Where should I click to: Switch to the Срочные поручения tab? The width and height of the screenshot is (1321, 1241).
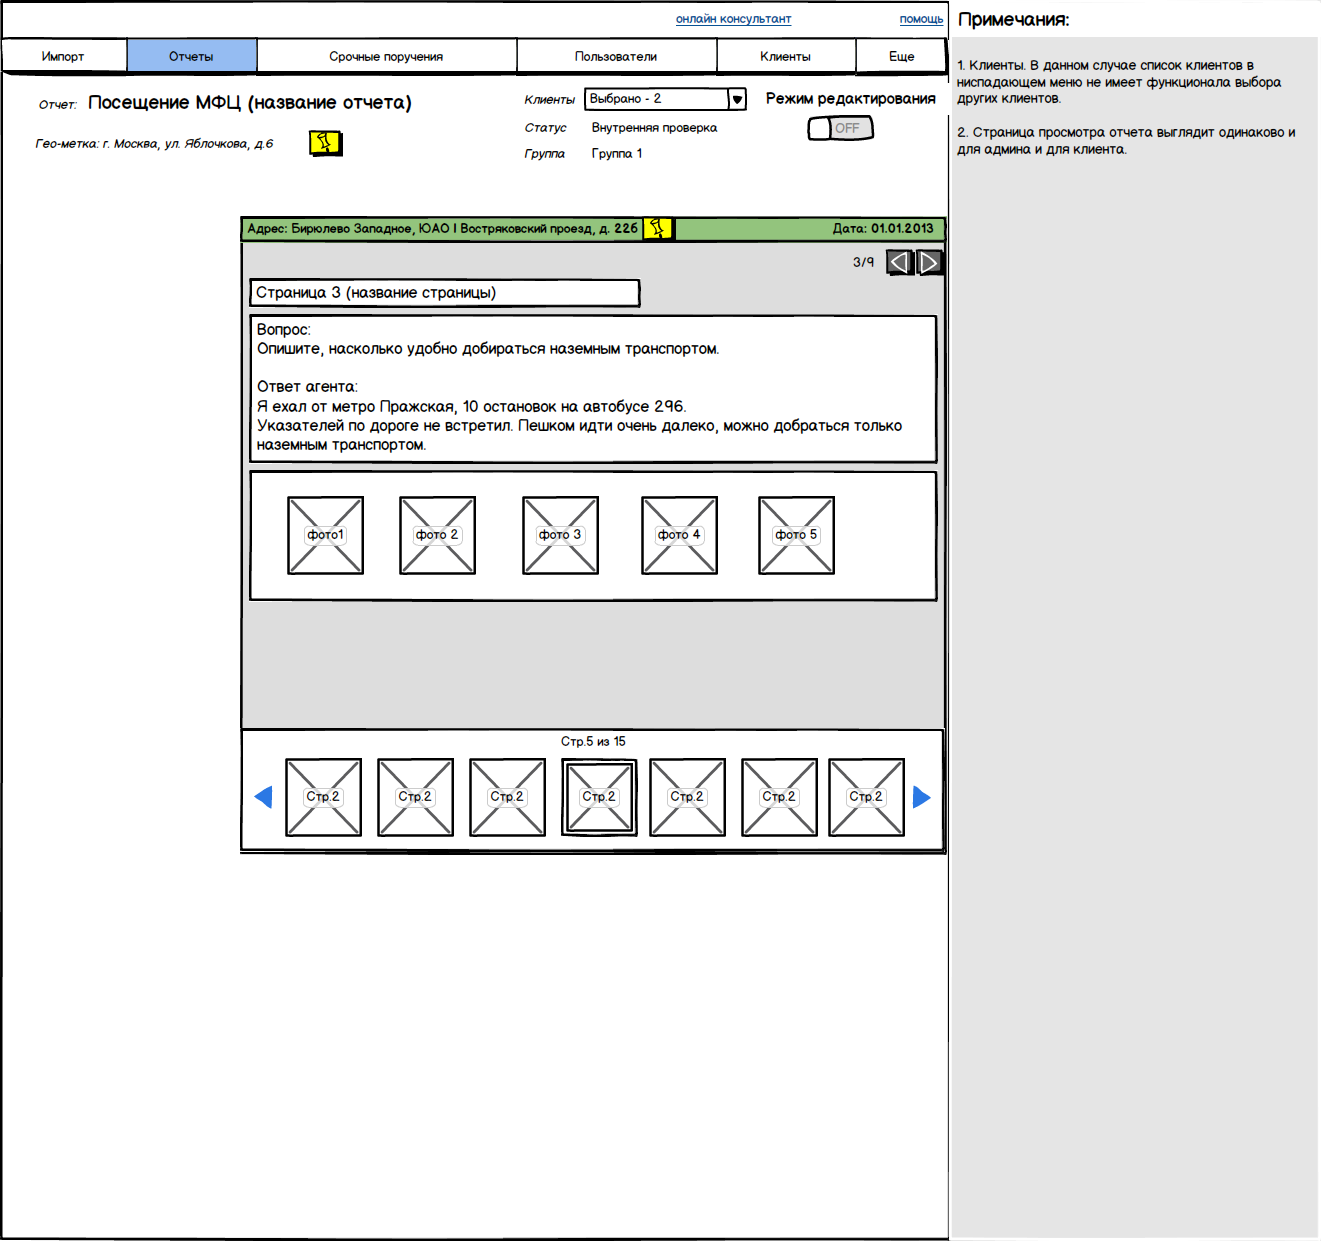tap(386, 56)
